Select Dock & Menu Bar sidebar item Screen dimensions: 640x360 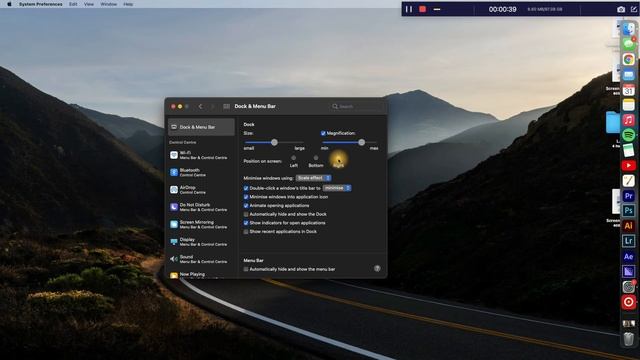click(201, 127)
